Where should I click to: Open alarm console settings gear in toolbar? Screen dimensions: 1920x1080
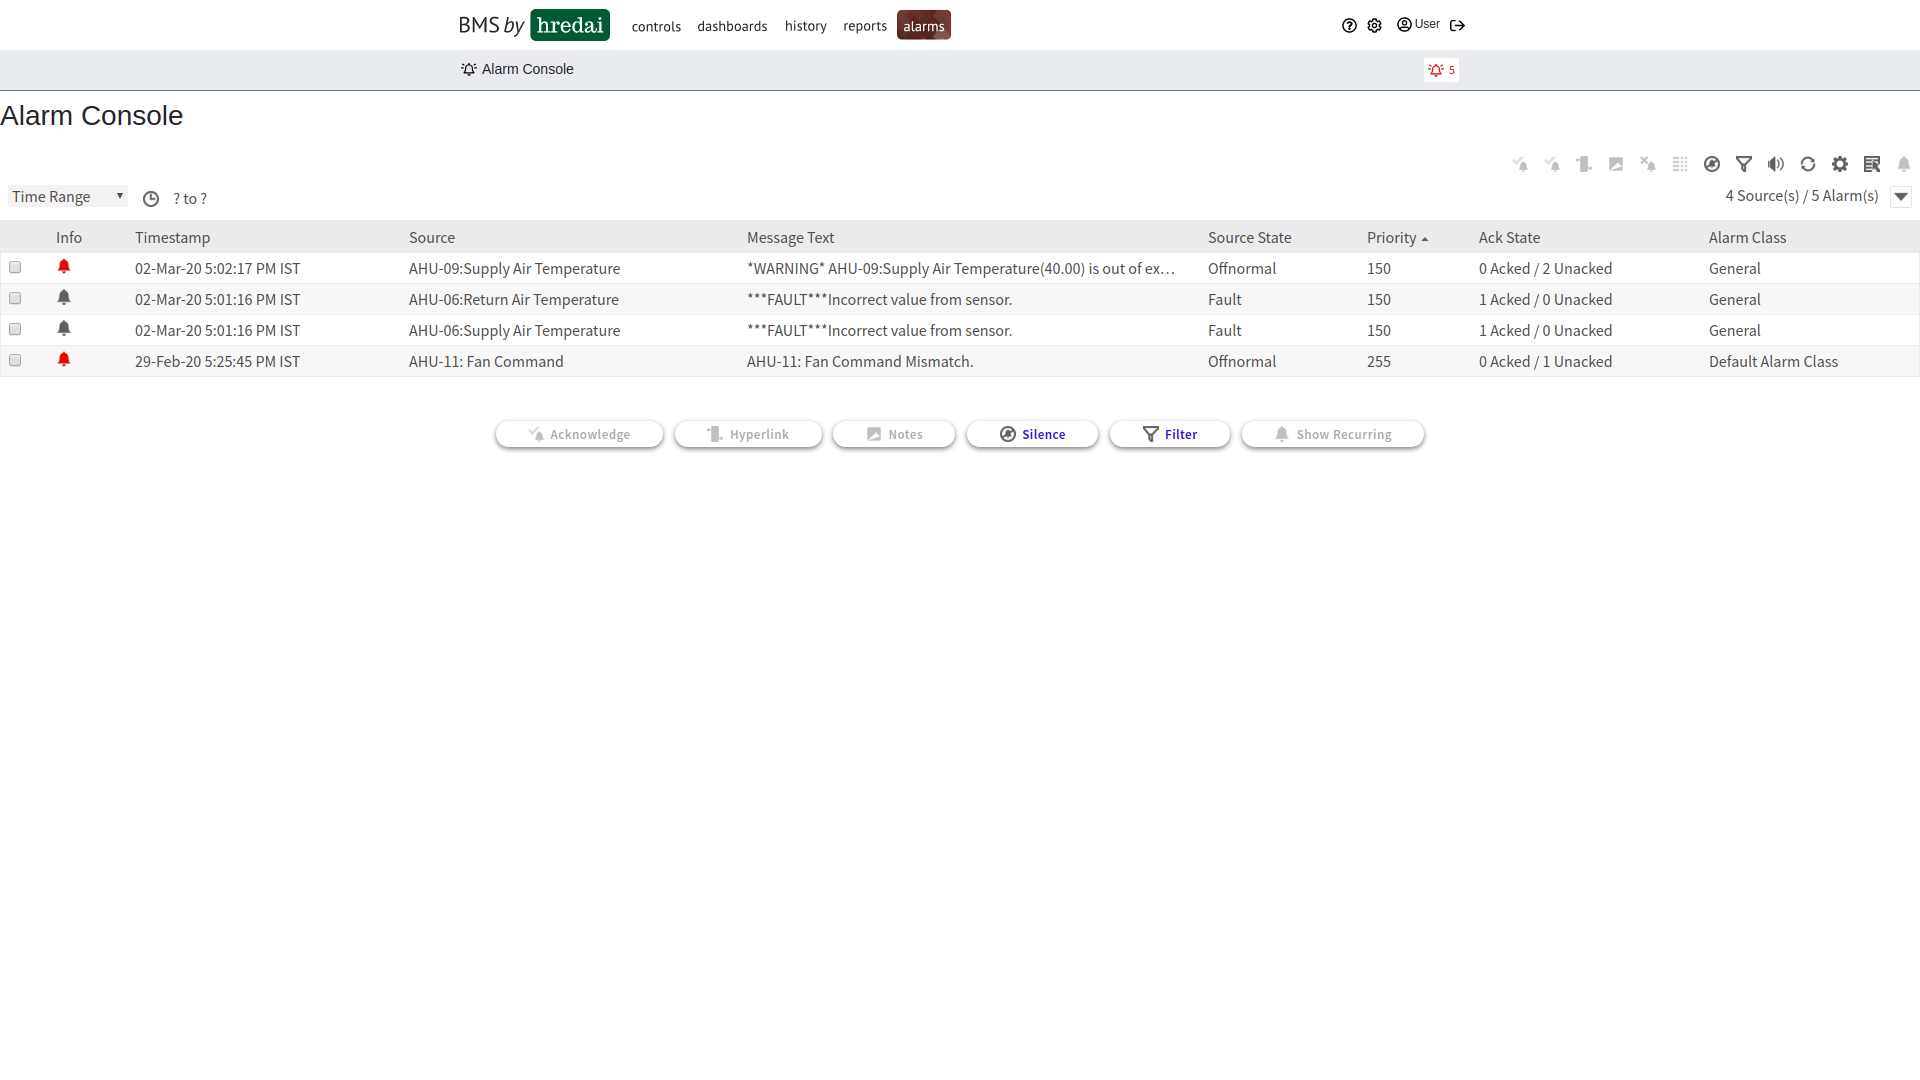(1840, 164)
